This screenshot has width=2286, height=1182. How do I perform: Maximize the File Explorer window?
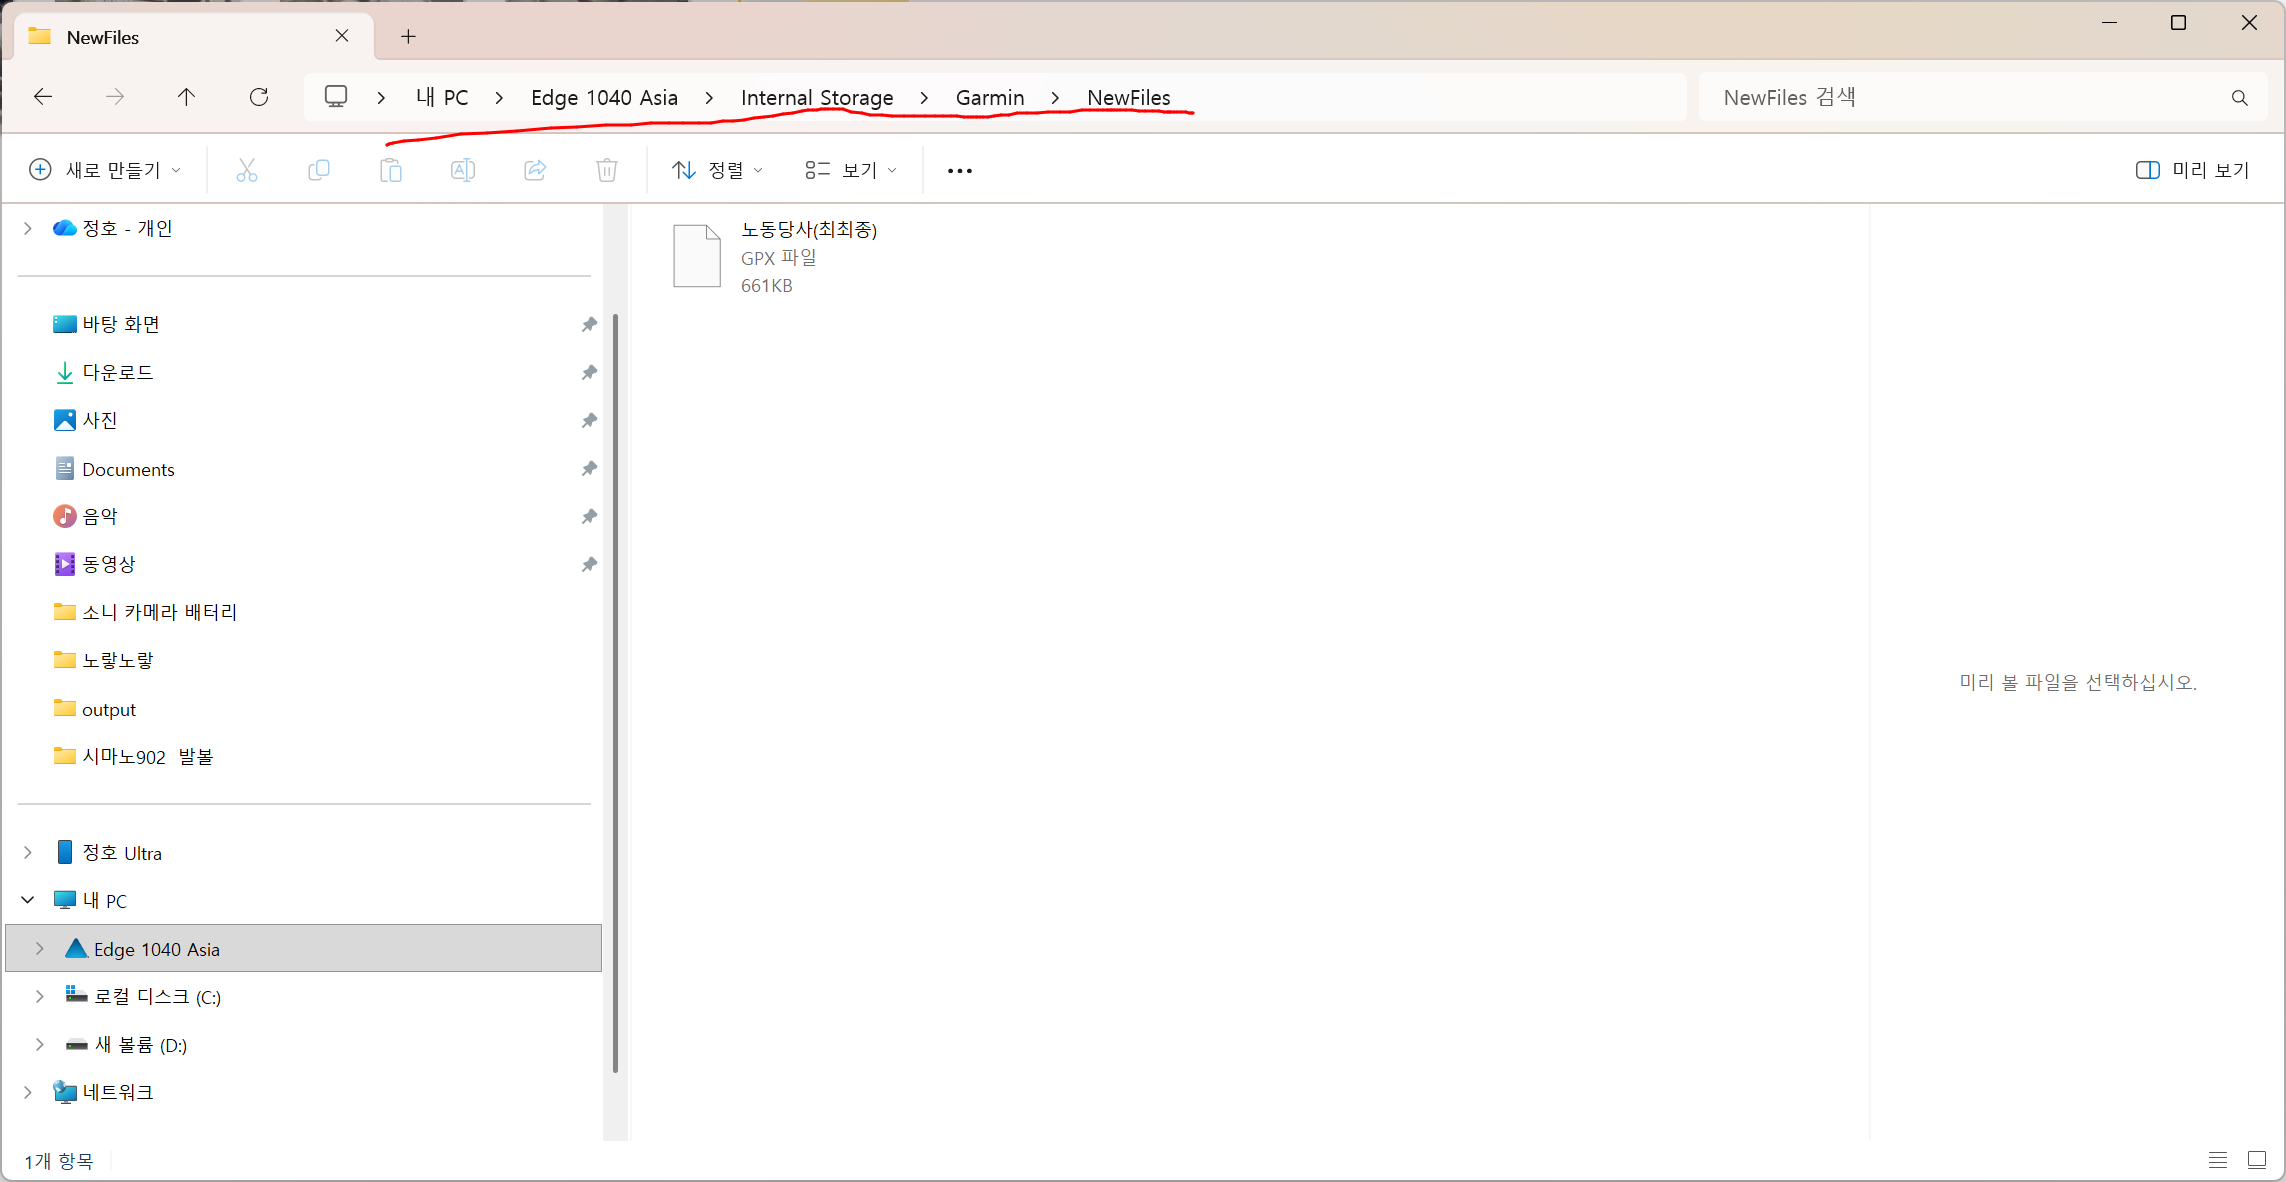click(x=2179, y=23)
